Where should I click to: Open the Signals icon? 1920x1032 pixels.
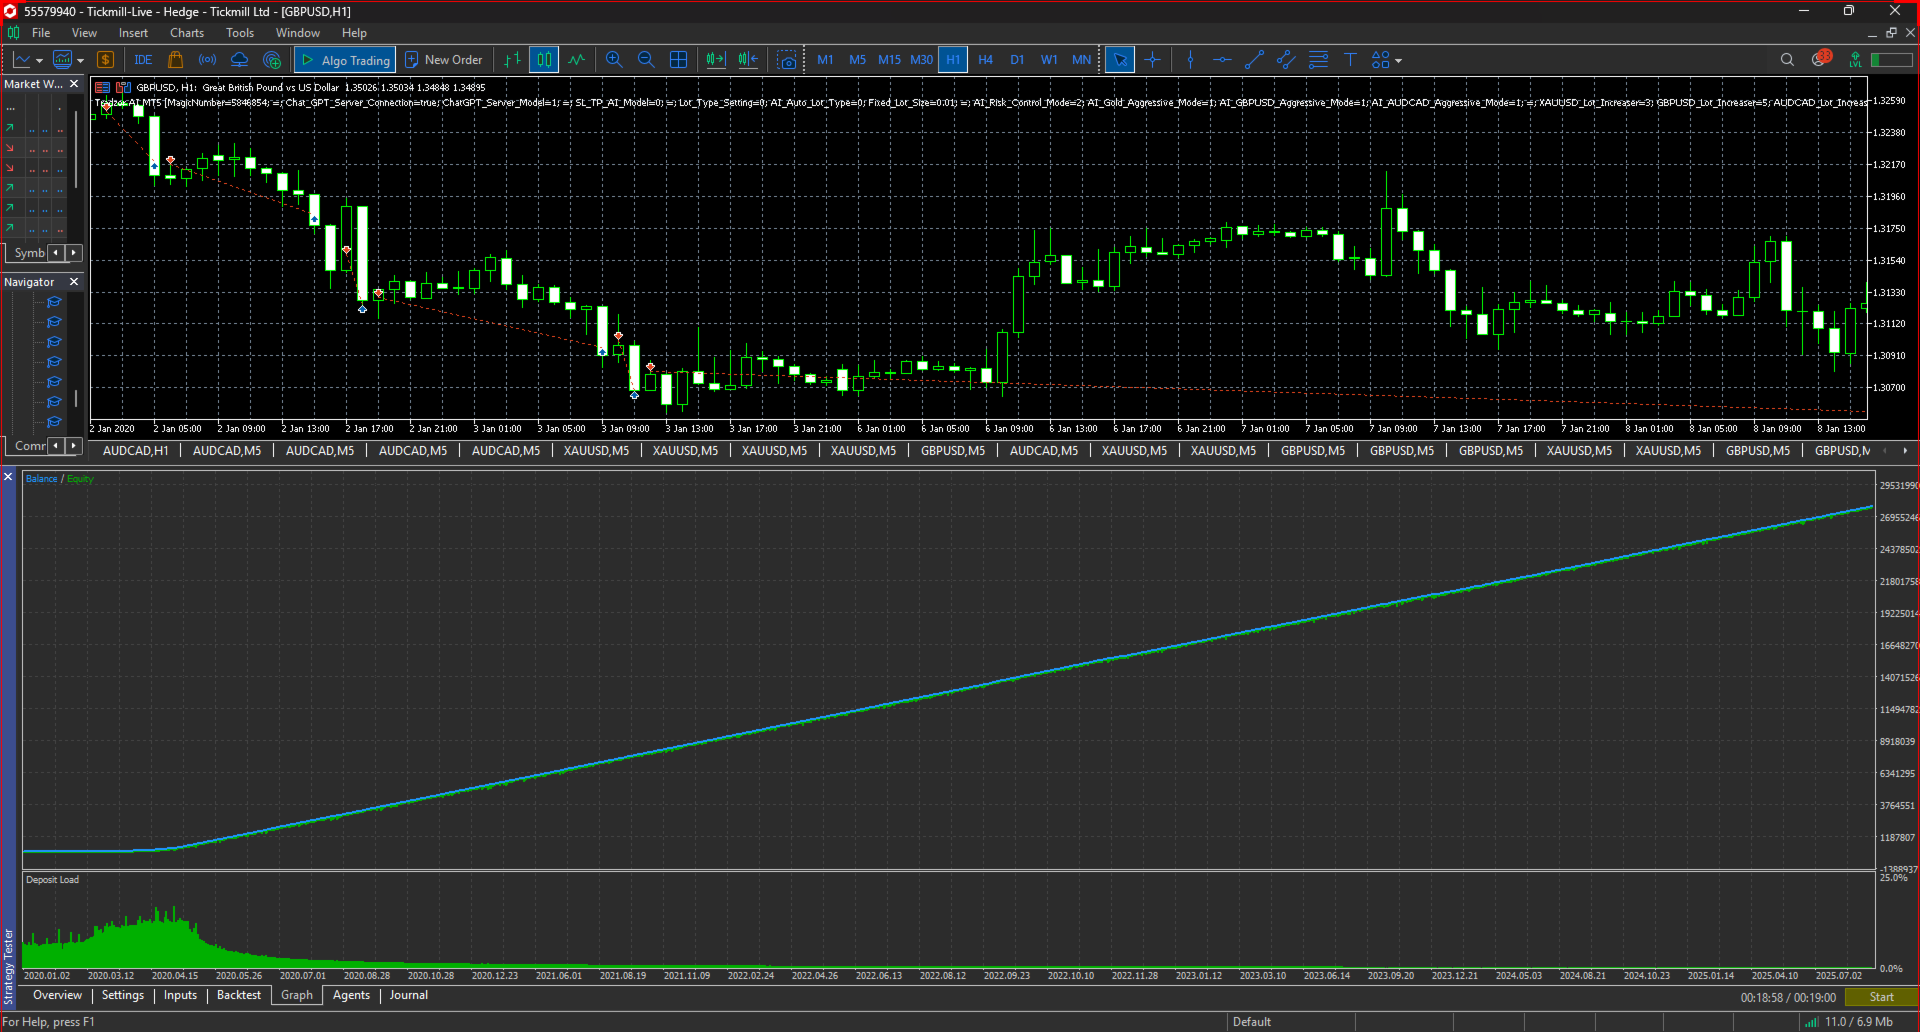coord(208,60)
